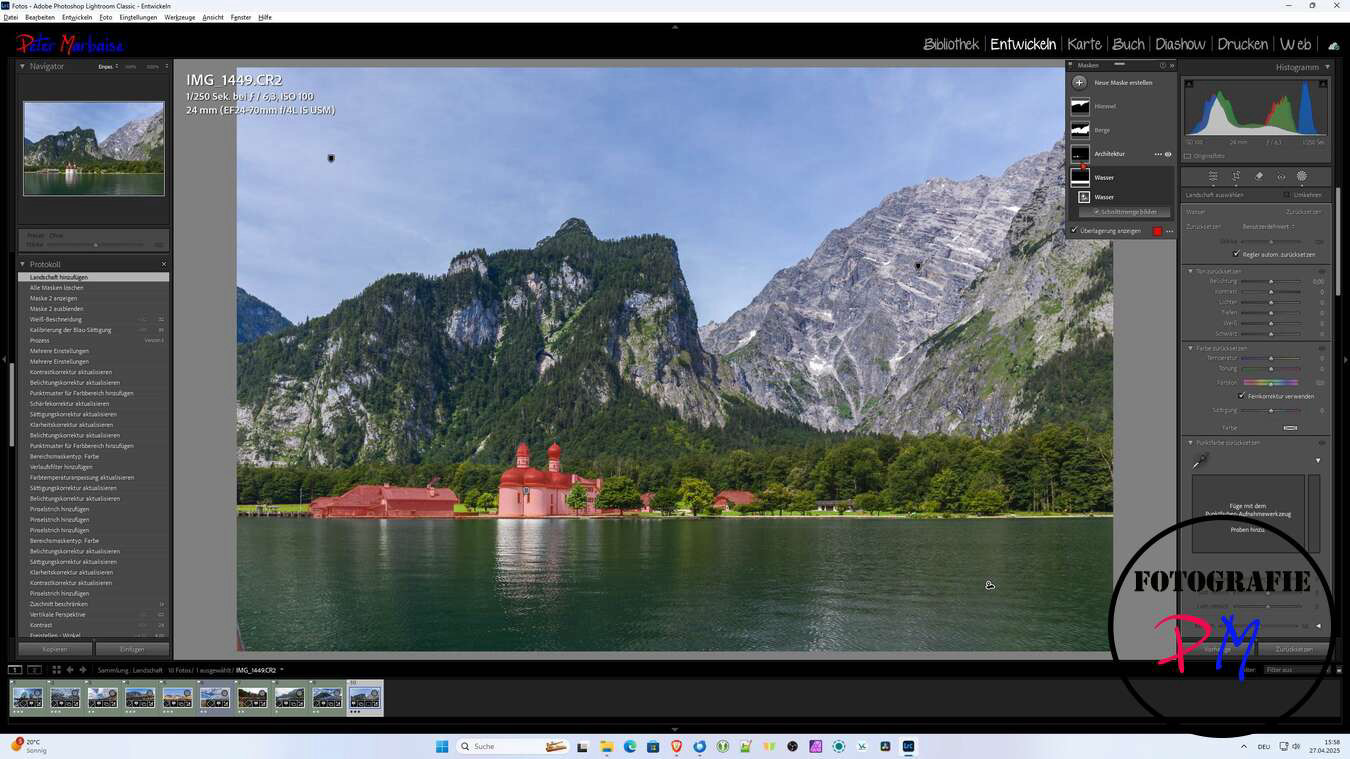Viewport: 1350px width, 759px height.
Task: Select the Himmel mask thumbnail
Action: [1080, 106]
